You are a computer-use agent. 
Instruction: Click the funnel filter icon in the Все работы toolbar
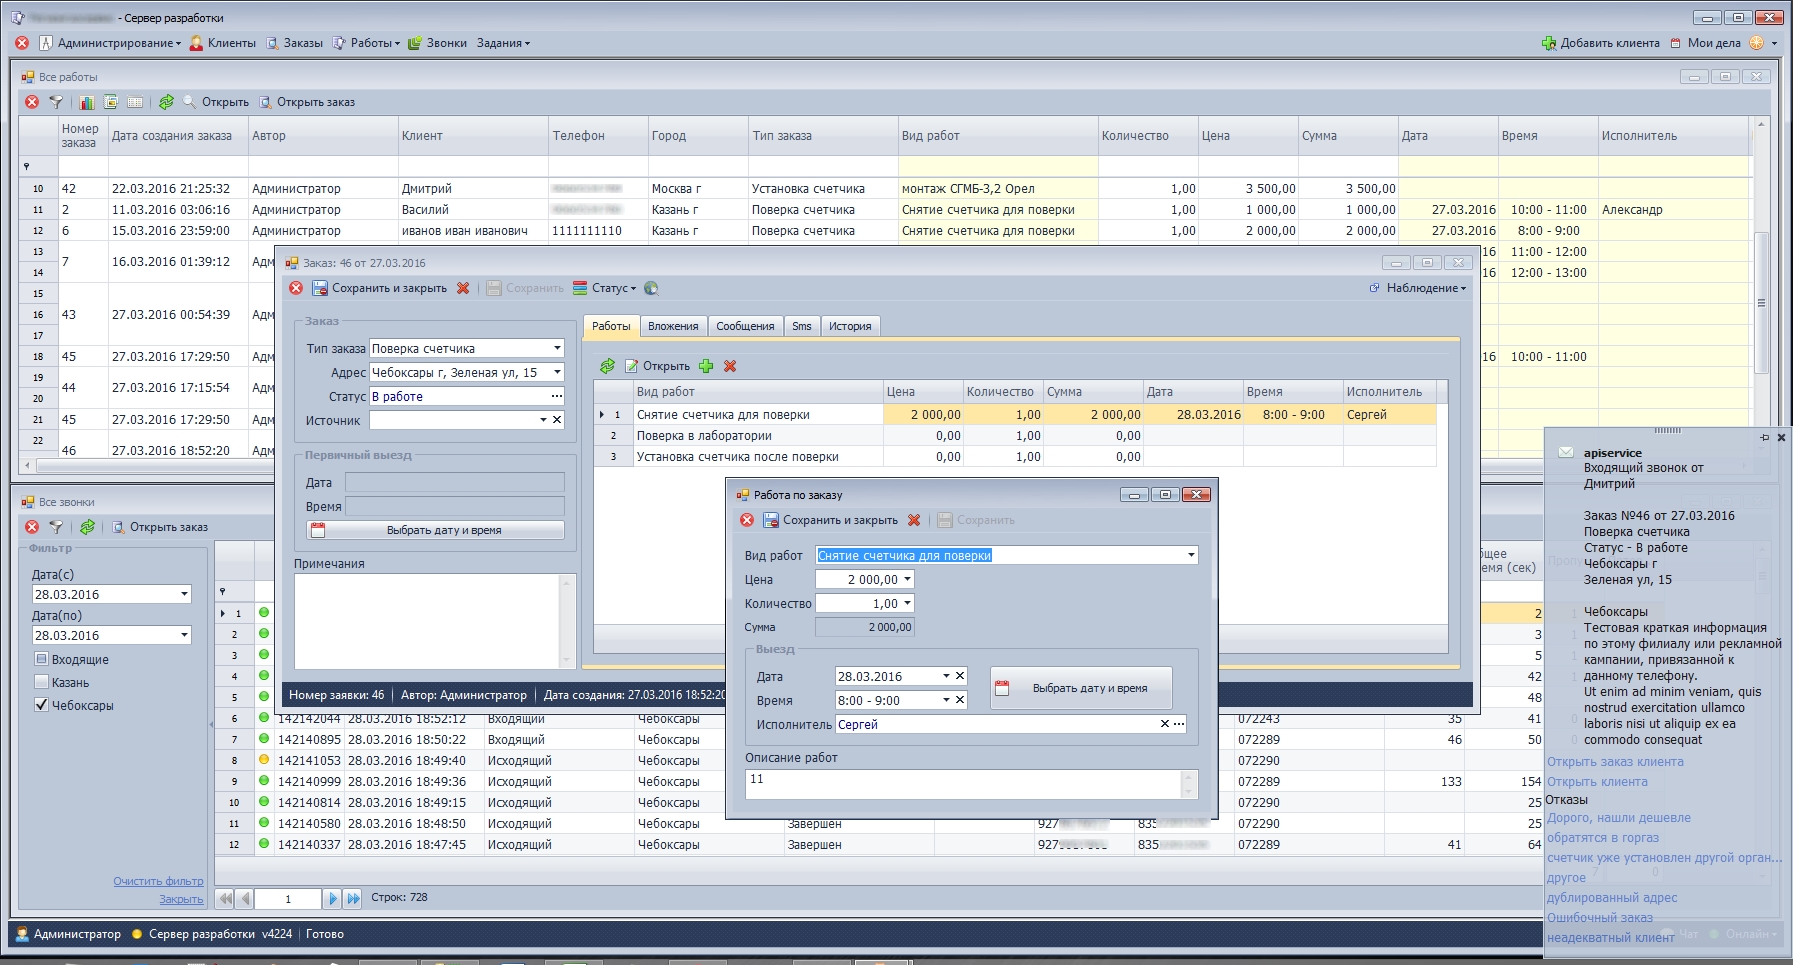[56, 102]
